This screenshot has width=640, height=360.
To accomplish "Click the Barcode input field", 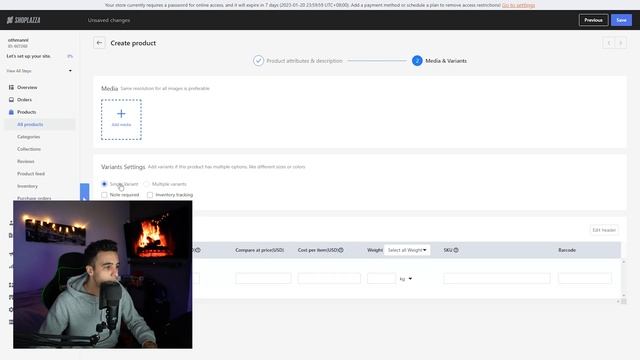I will pos(585,278).
